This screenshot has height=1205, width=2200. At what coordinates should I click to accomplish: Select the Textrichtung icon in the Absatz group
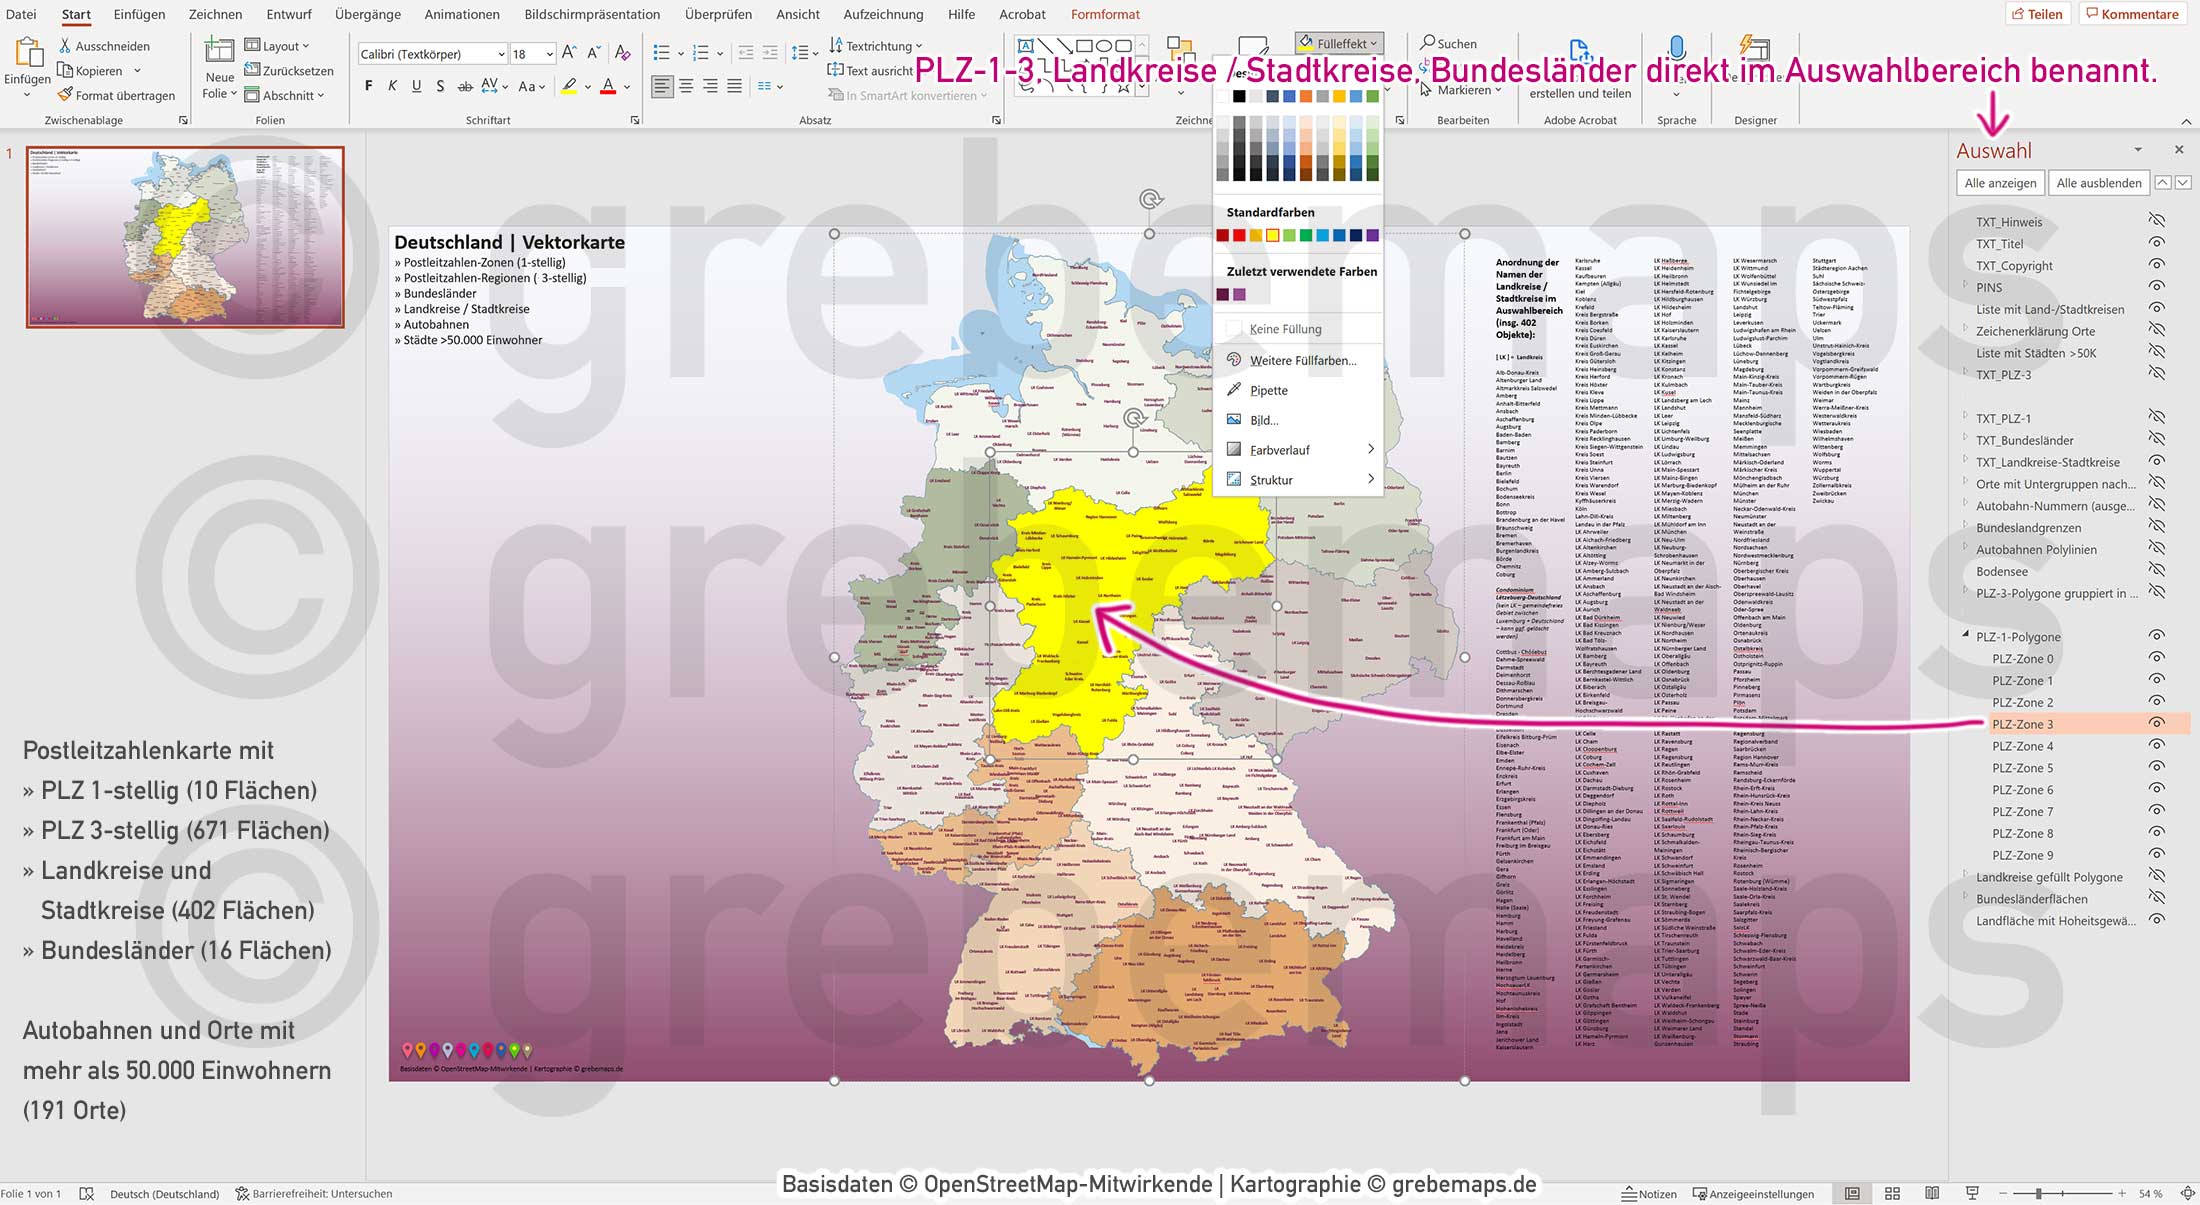coord(836,45)
